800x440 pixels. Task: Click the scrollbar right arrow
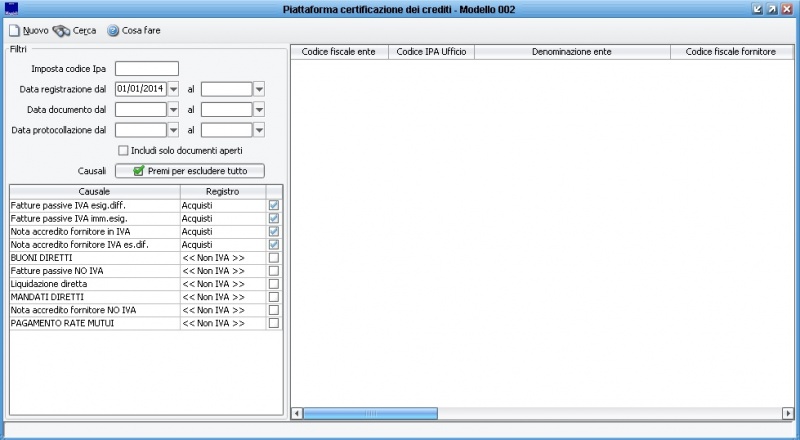point(788,413)
